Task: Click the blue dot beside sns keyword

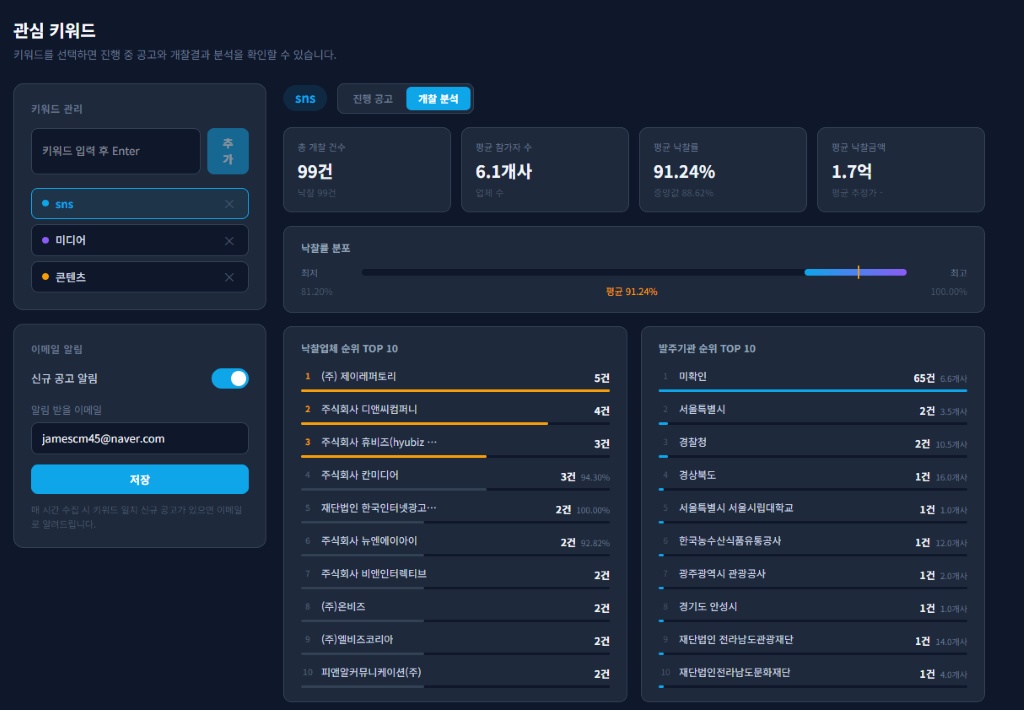Action: [x=45, y=204]
